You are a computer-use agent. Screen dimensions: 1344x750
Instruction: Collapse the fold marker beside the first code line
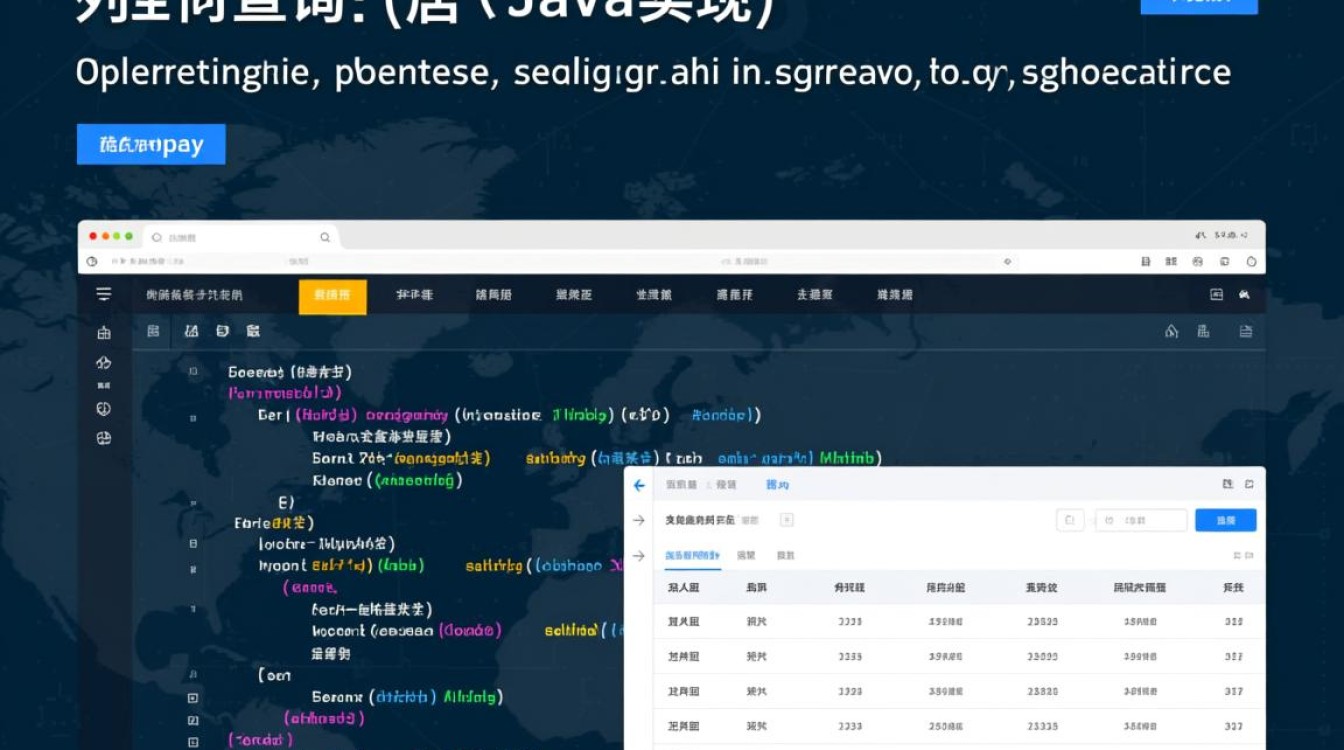[193, 371]
